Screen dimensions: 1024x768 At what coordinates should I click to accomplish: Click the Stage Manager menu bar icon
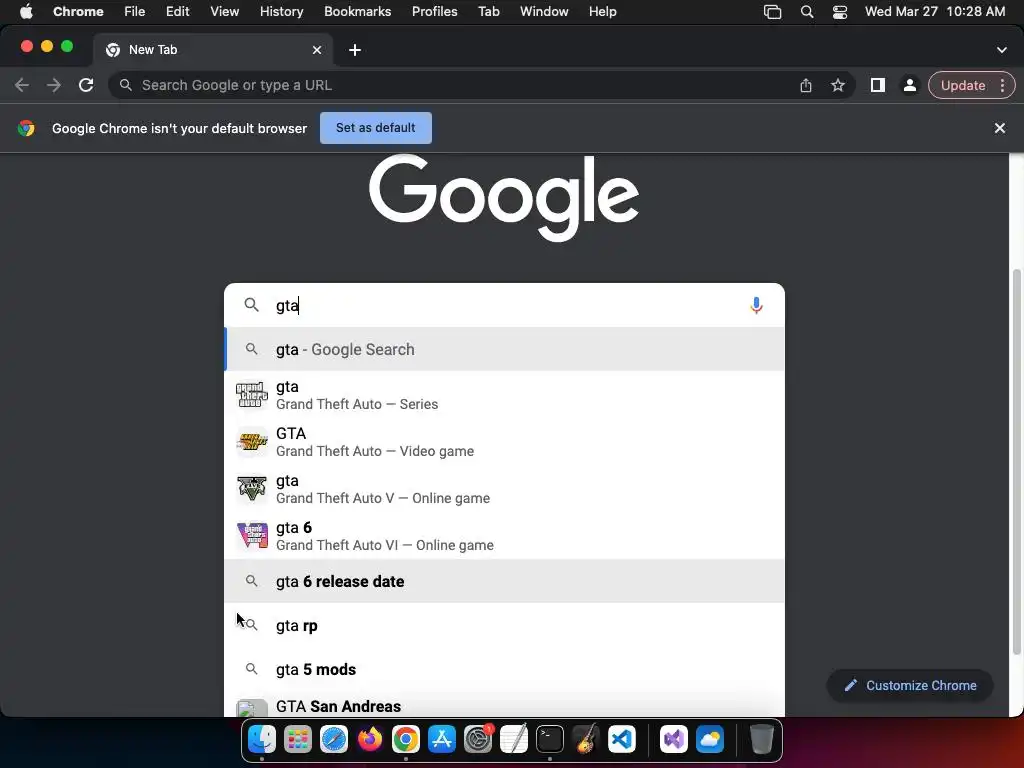pyautogui.click(x=773, y=12)
